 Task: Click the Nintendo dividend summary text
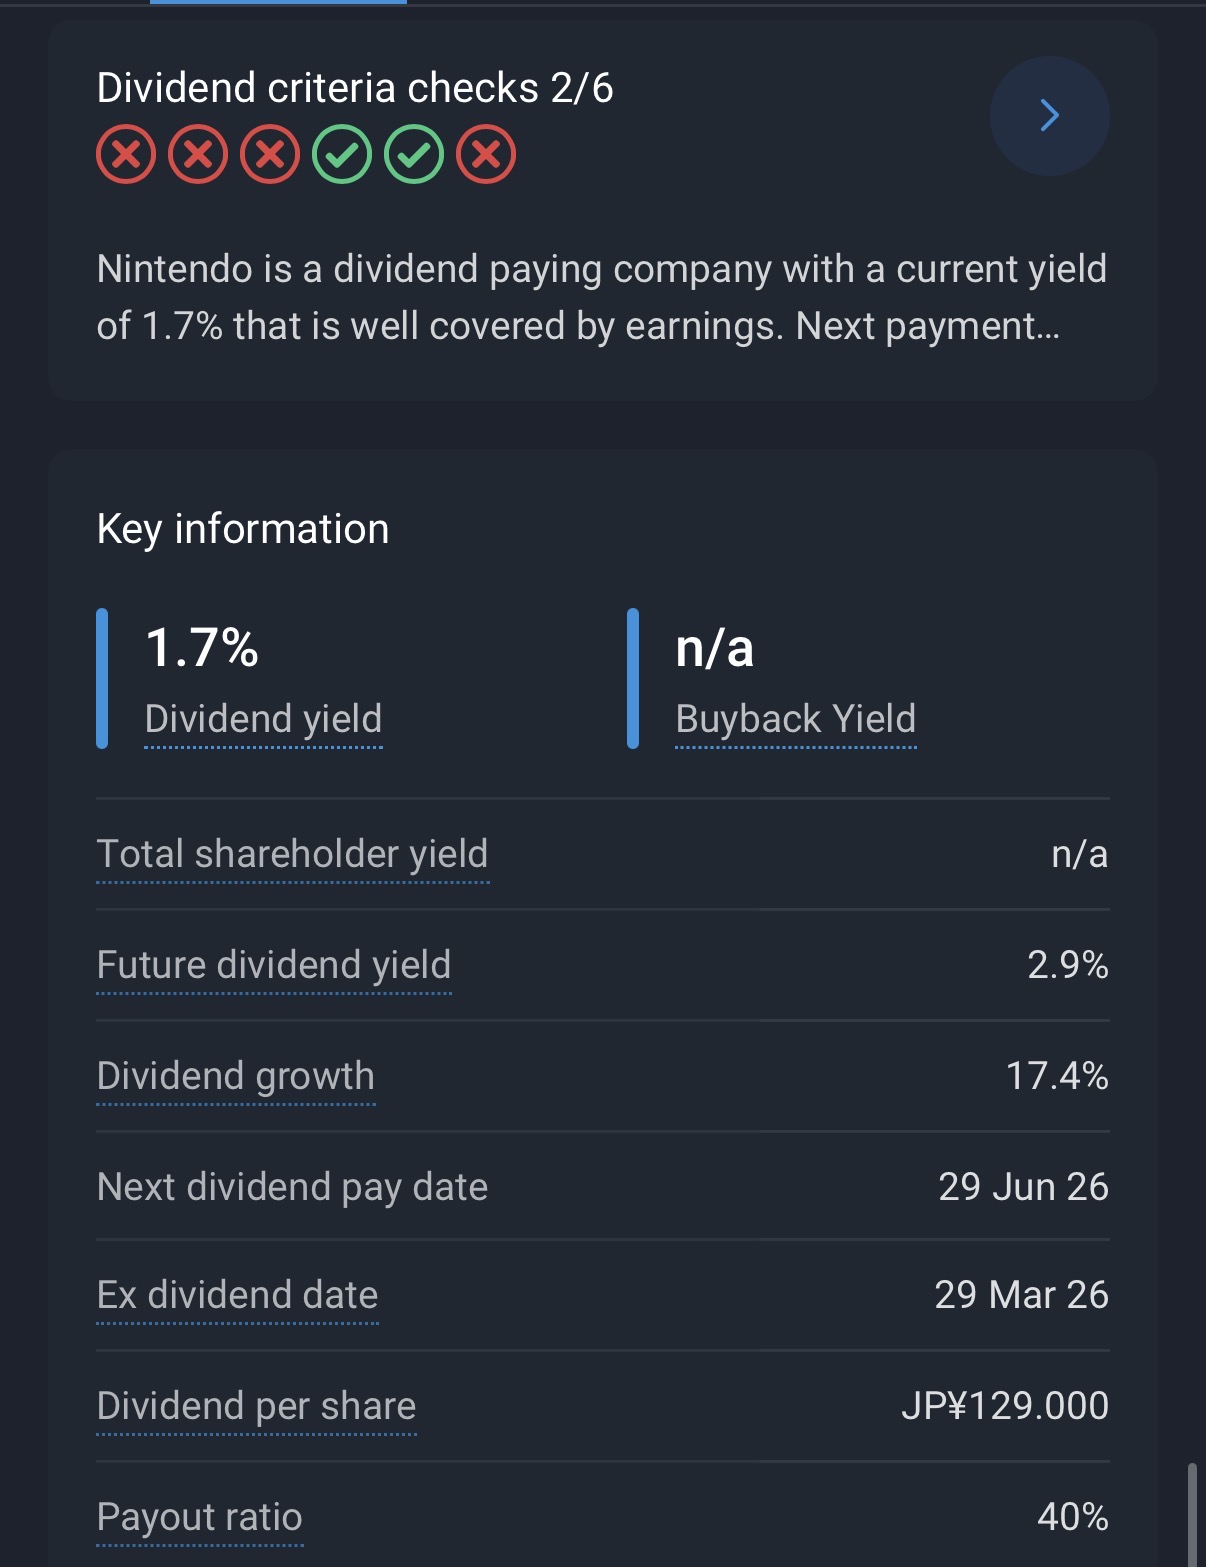tap(601, 297)
